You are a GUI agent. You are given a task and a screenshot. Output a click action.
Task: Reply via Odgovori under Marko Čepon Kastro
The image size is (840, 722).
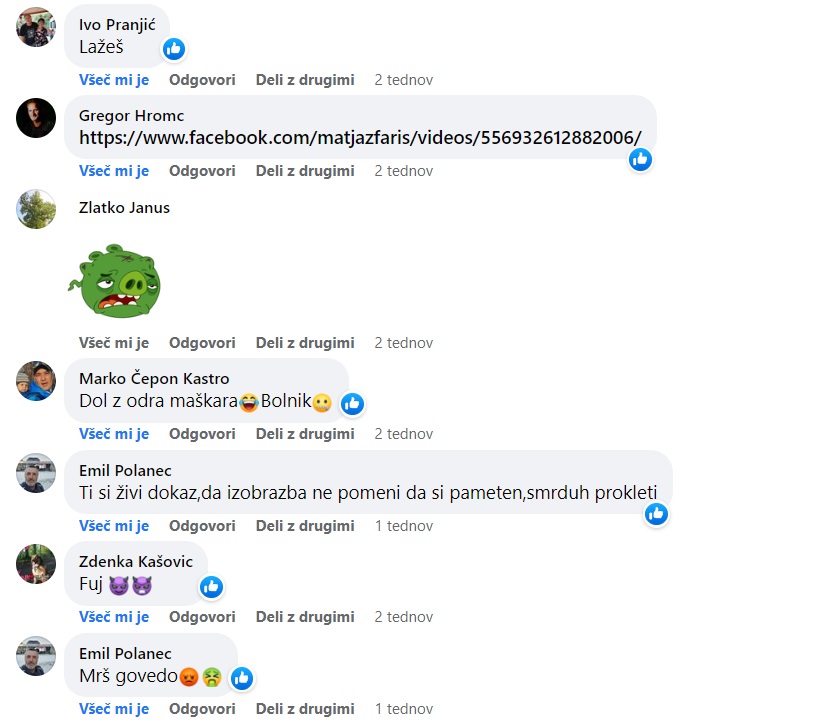click(202, 434)
